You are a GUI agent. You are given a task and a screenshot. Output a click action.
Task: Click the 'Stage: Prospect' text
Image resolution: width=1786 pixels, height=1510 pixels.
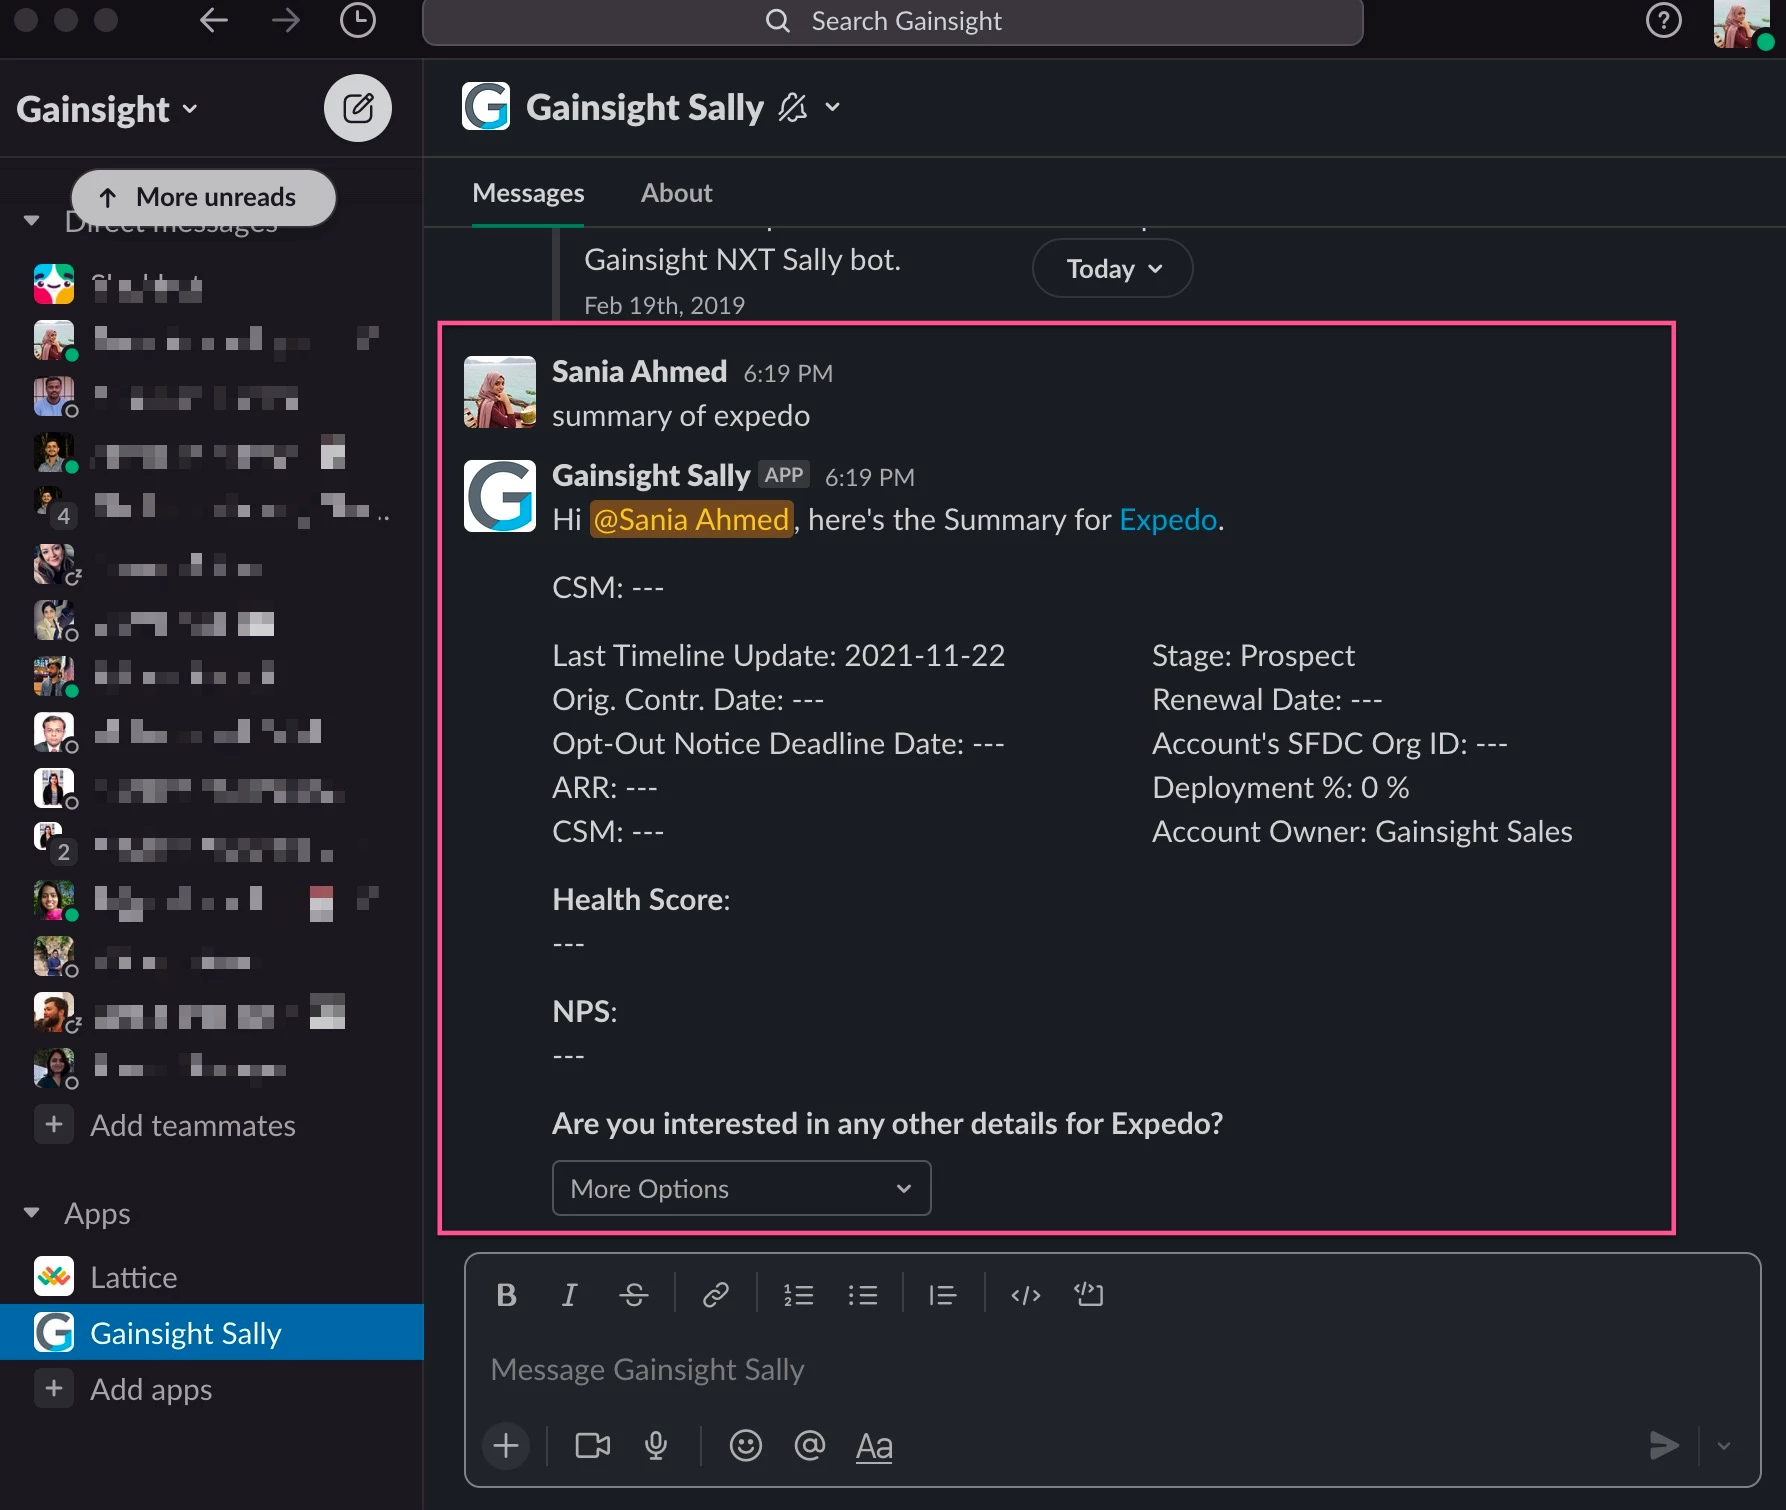click(x=1253, y=655)
